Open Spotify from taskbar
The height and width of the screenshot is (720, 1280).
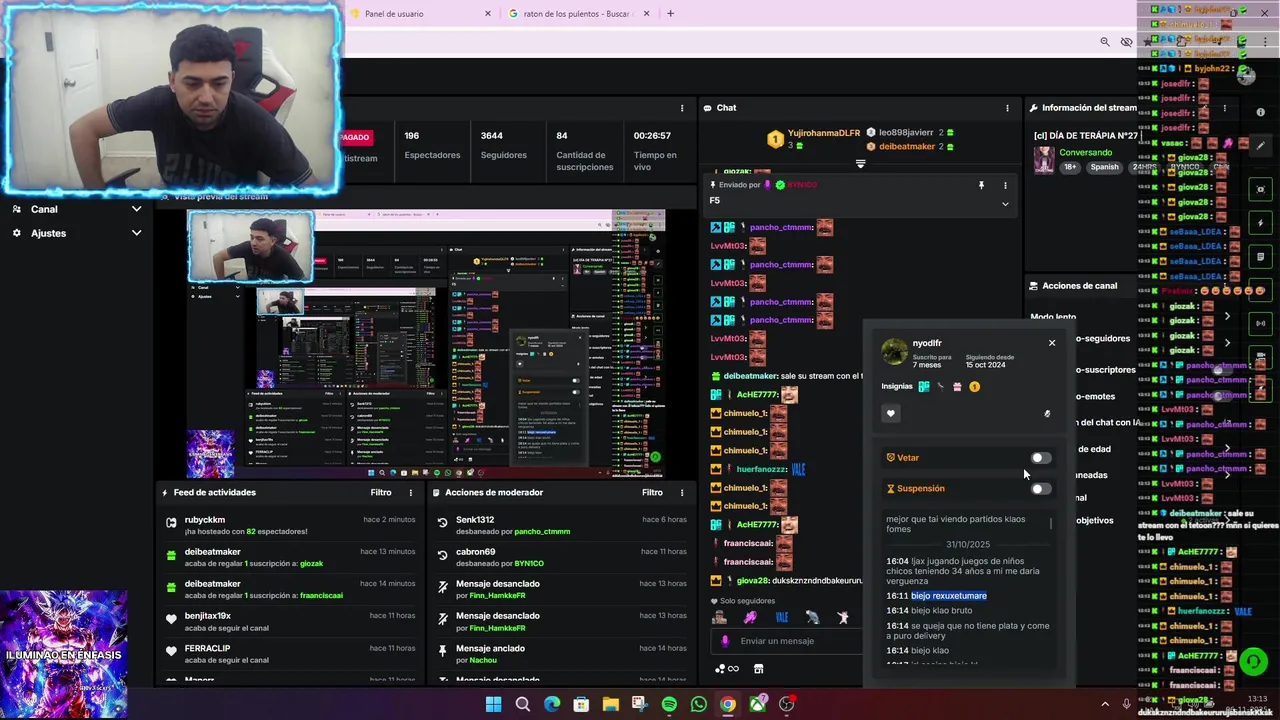669,704
